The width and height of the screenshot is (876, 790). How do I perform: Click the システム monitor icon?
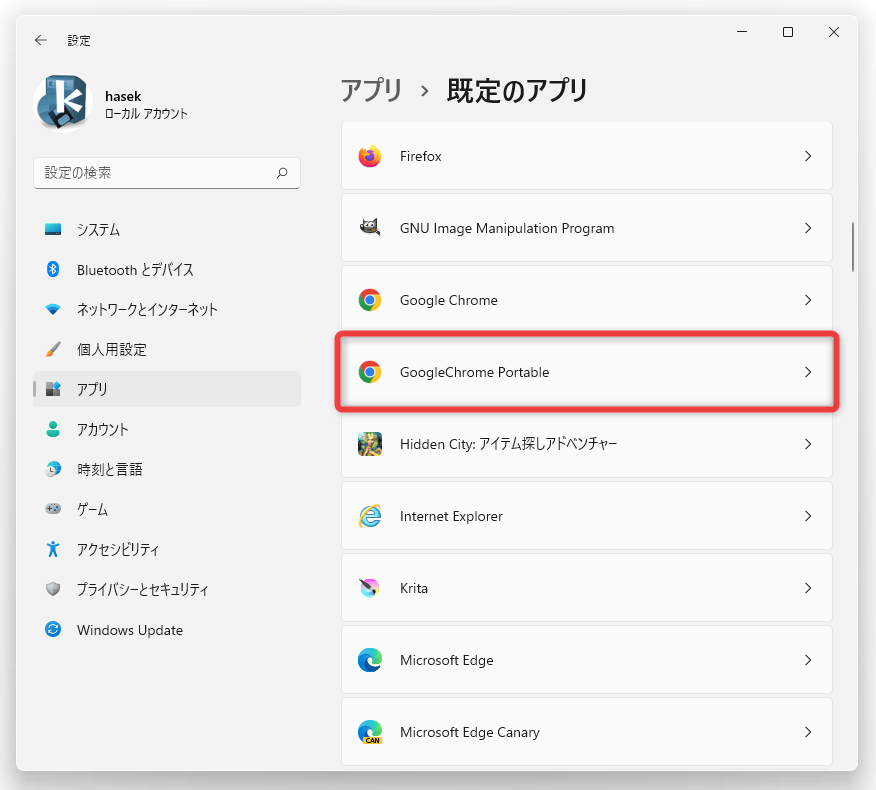(x=53, y=229)
